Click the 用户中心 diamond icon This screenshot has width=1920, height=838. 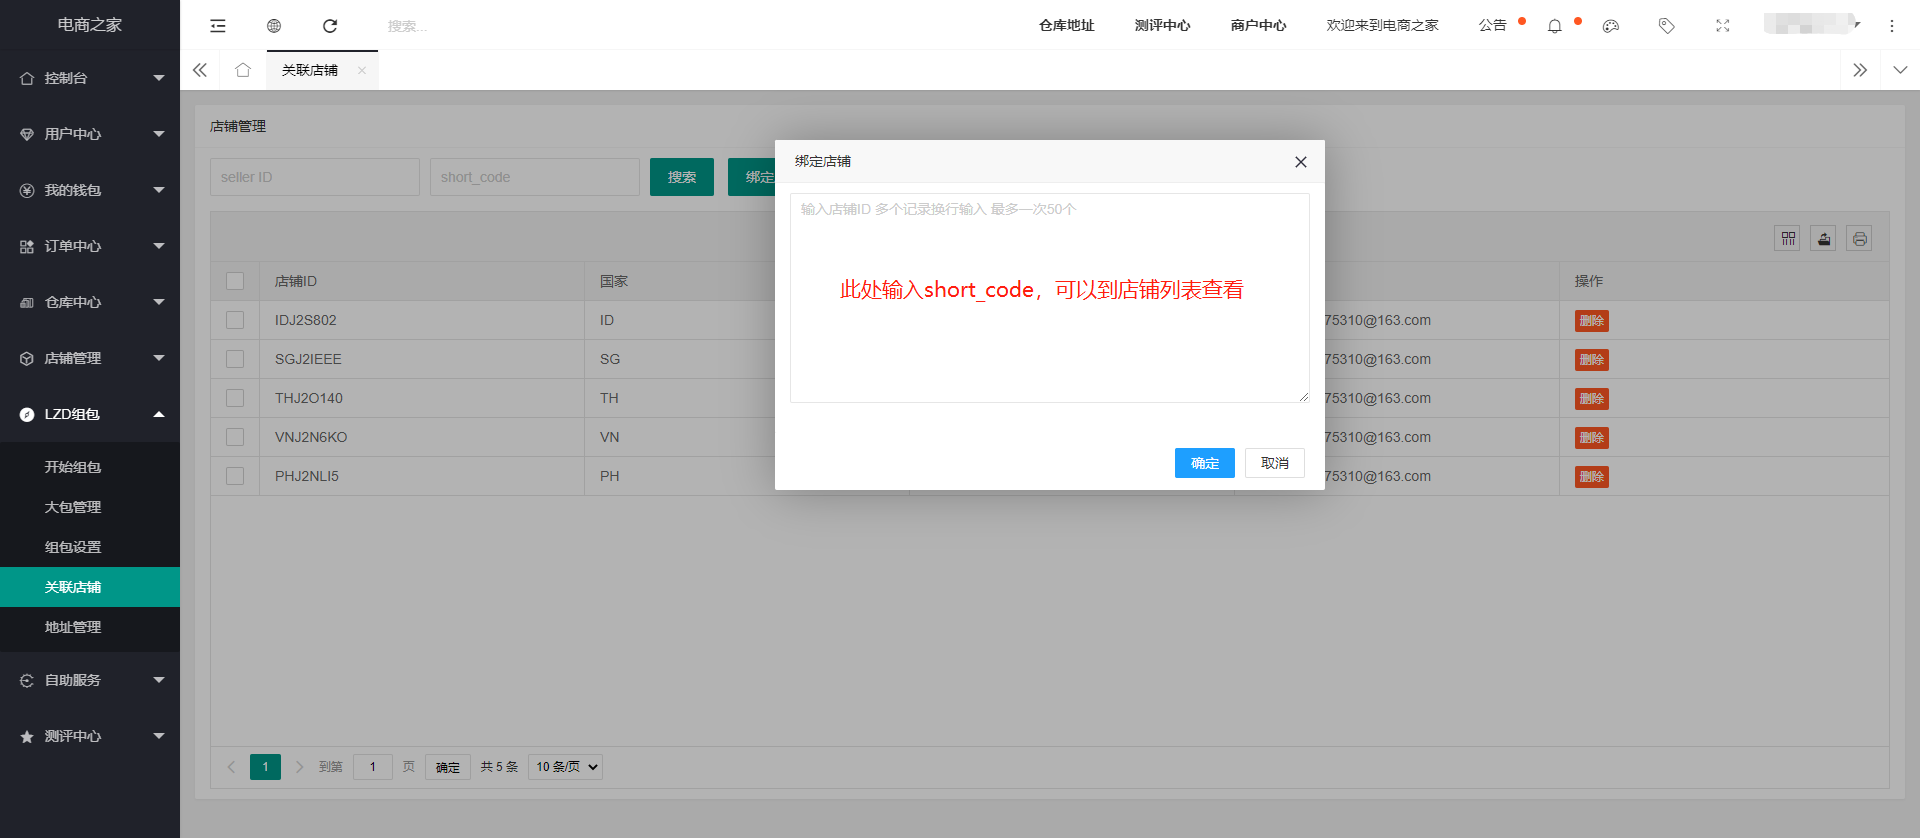pyautogui.click(x=27, y=134)
